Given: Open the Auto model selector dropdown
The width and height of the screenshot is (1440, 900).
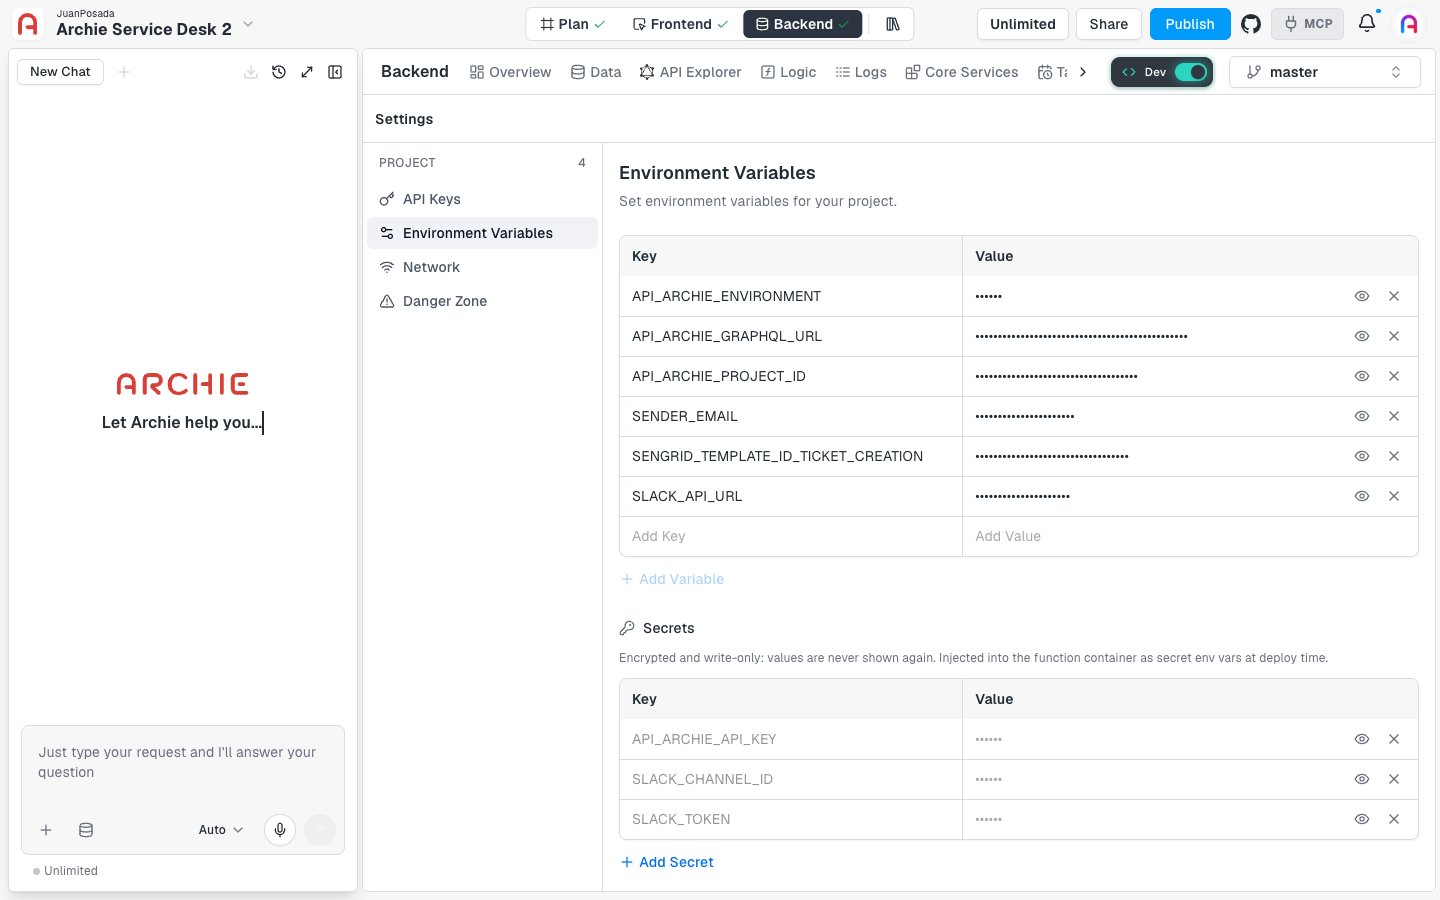Looking at the screenshot, I should point(221,830).
